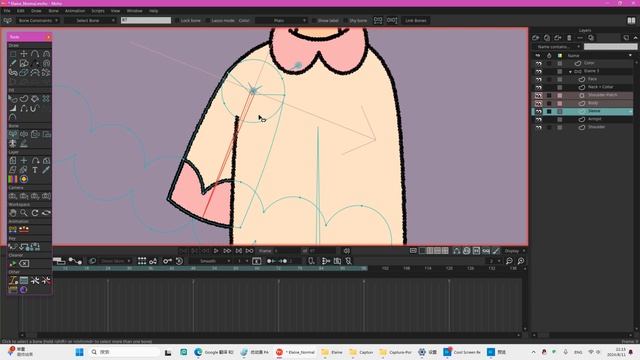Collapse the Layers panel with up arrow
Screen dimensions: 640x360
click(636, 38)
